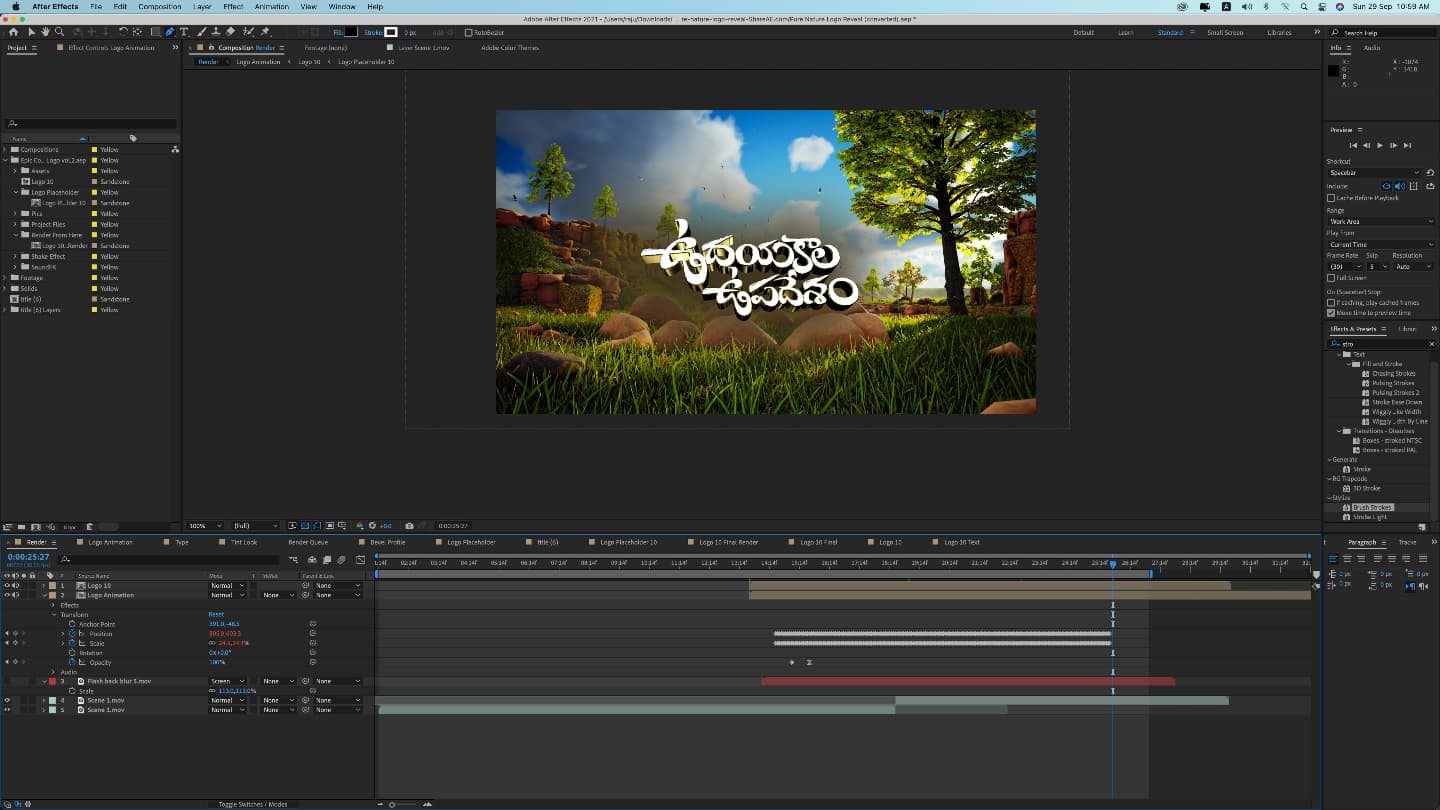The height and width of the screenshot is (810, 1440).
Task: Click the Toggle Switches / Modes button
Action: coord(253,804)
